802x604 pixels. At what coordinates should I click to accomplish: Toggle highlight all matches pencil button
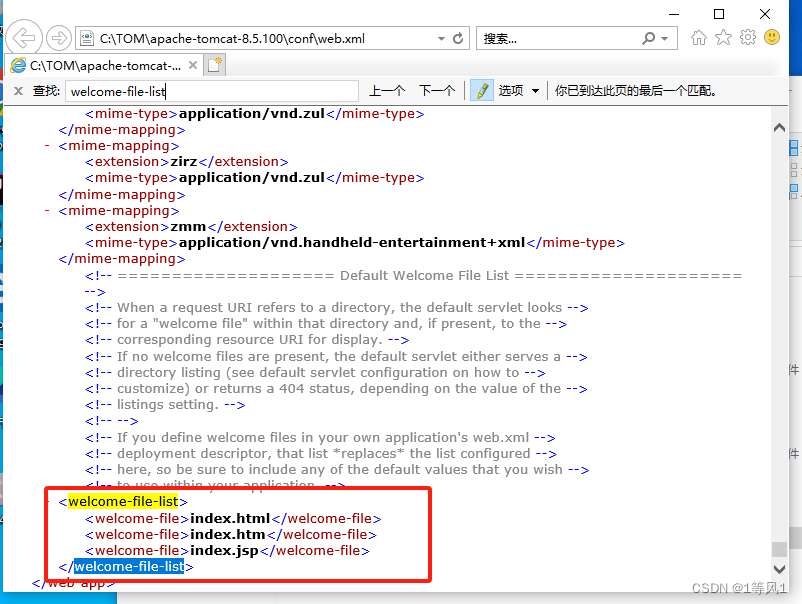click(482, 91)
